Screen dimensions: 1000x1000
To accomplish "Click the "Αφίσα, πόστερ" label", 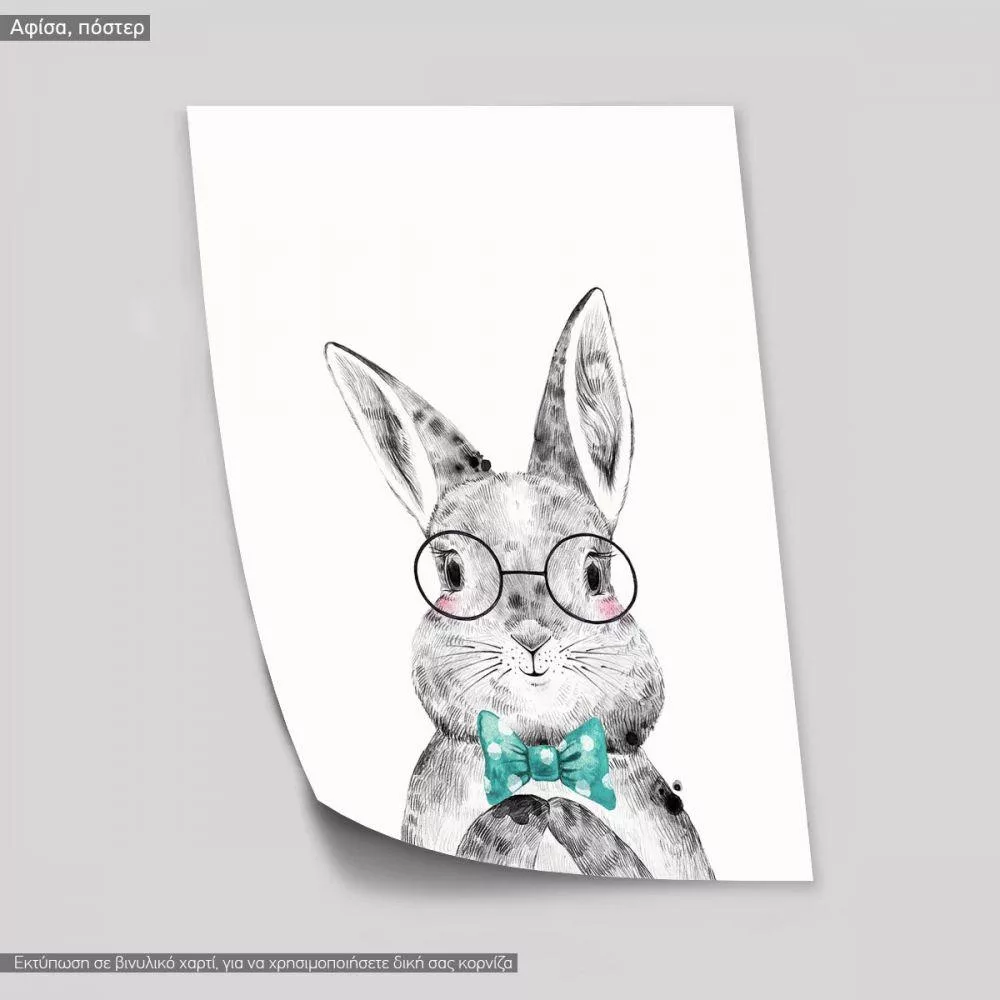I will point(77,28).
